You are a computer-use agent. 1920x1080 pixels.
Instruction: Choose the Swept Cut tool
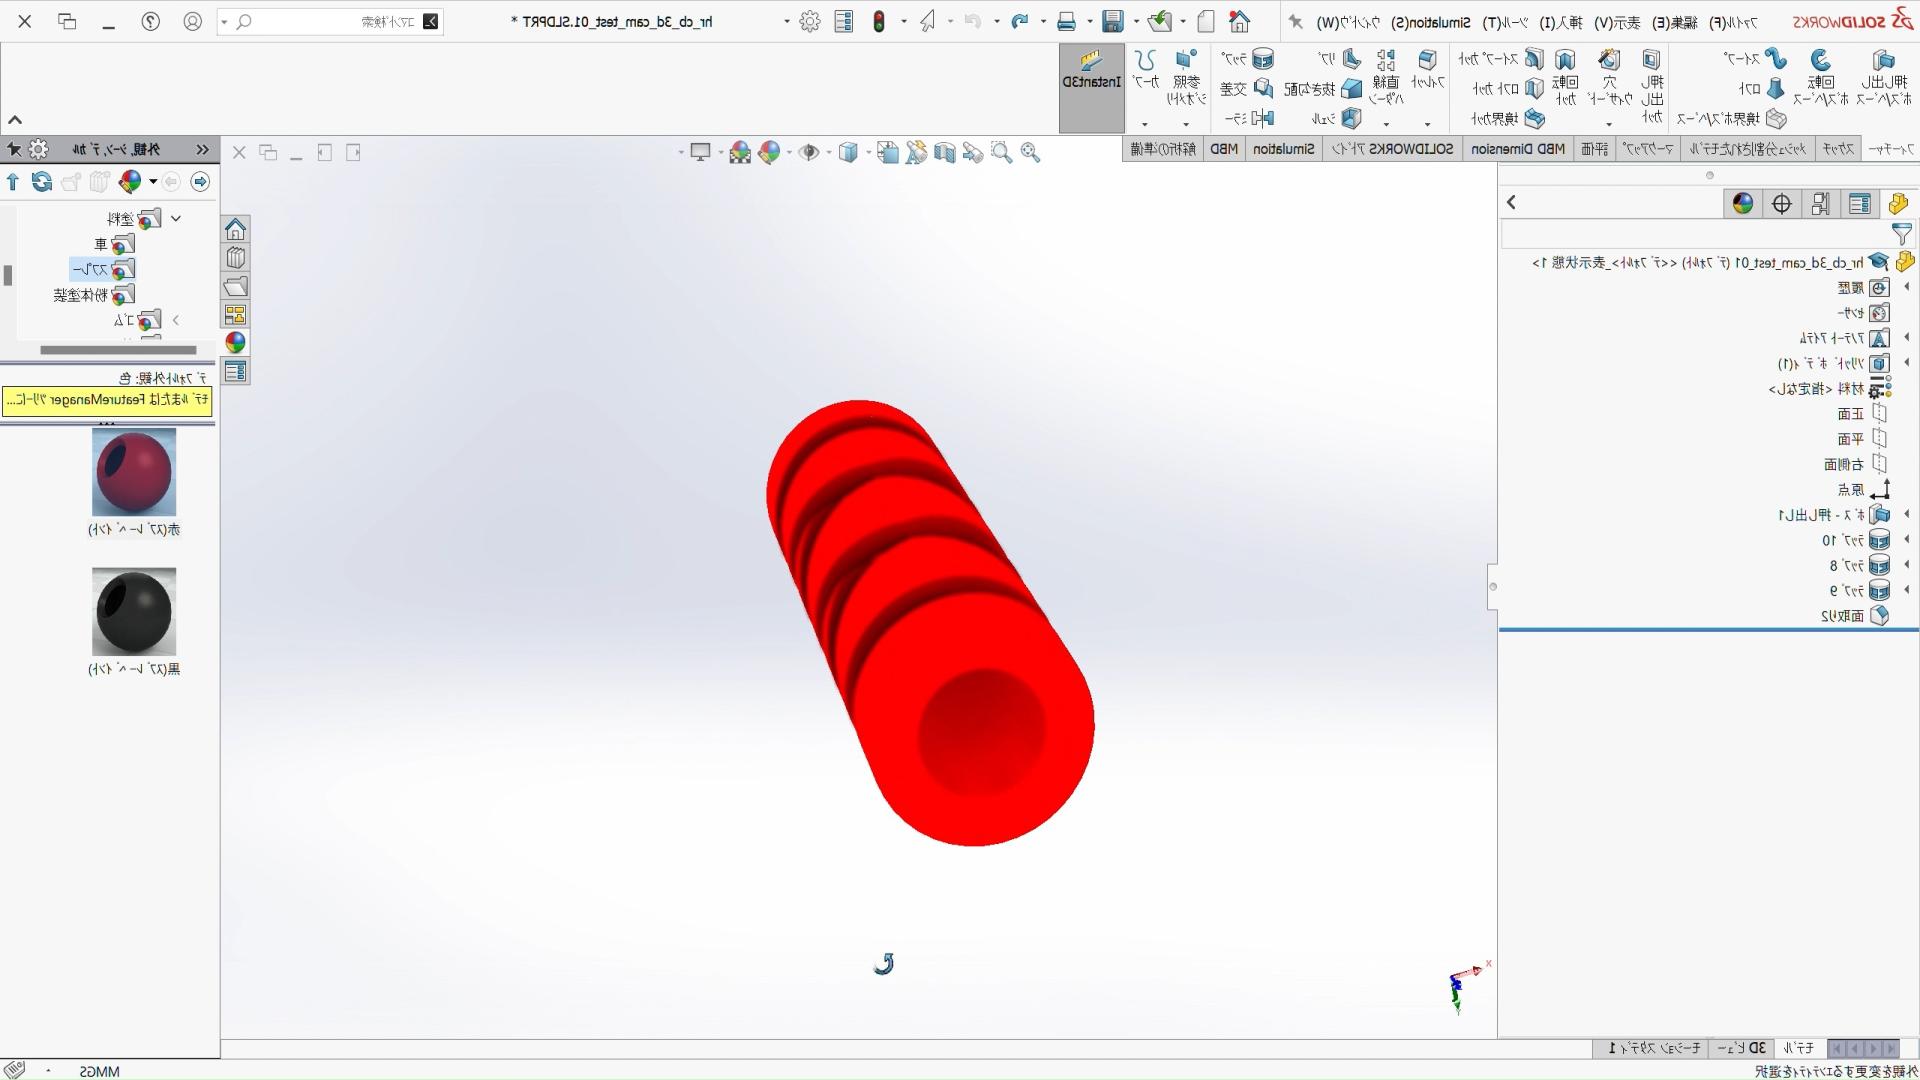pos(1502,59)
